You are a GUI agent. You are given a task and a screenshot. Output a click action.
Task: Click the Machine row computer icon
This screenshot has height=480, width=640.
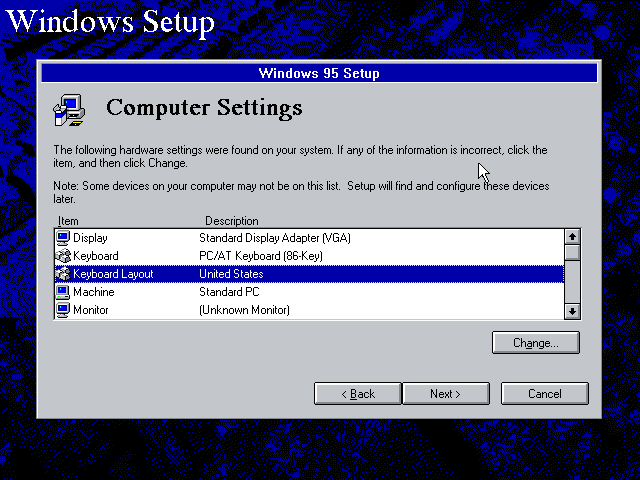pos(63,292)
